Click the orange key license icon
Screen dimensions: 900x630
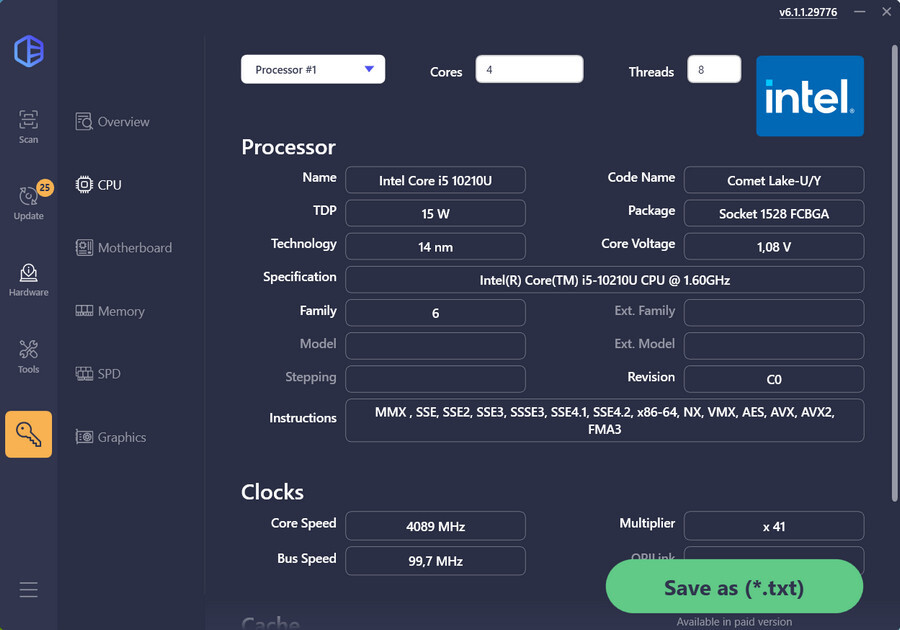(x=29, y=434)
